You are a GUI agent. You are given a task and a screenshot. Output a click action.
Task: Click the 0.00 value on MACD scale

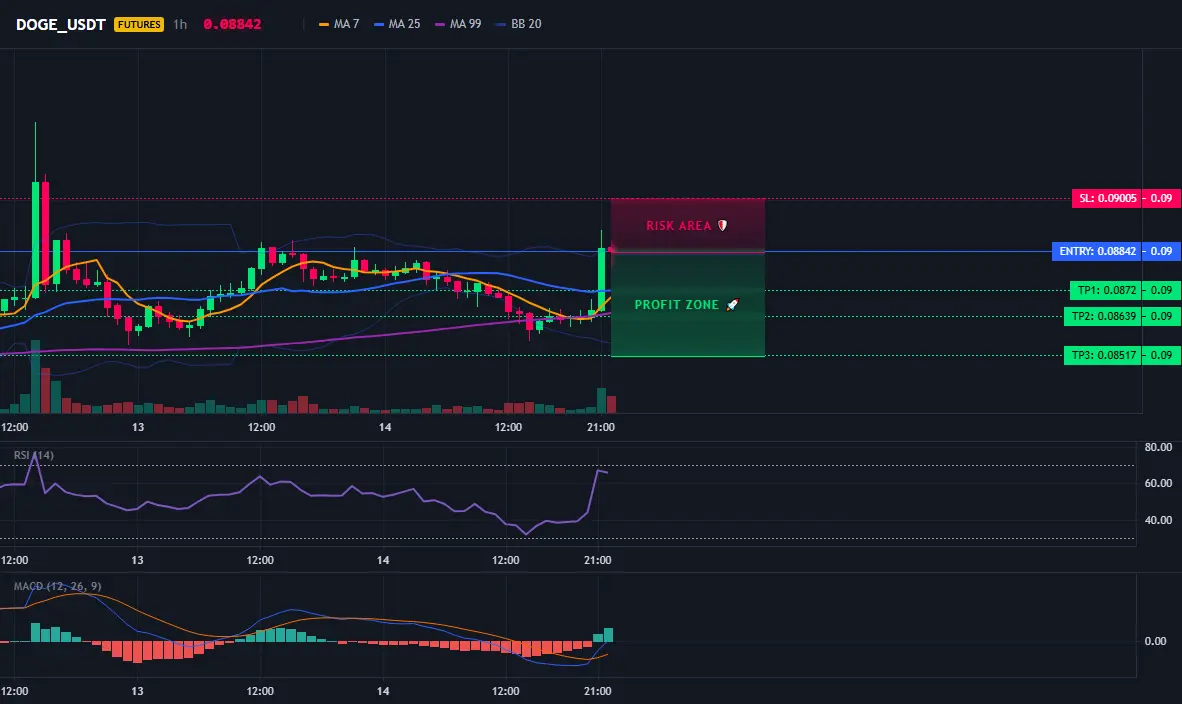coord(1155,641)
